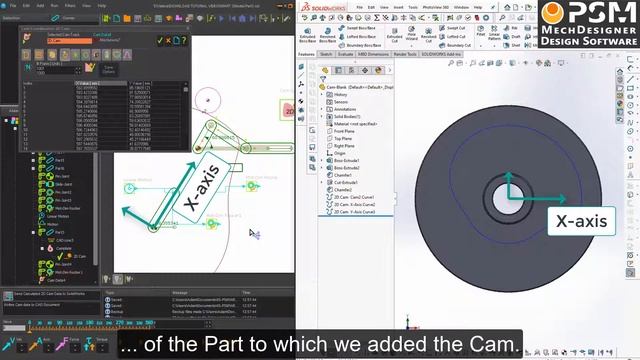The height and width of the screenshot is (360, 640).
Task: Expand Boss-Extrude2 feature node
Action: (x=322, y=168)
